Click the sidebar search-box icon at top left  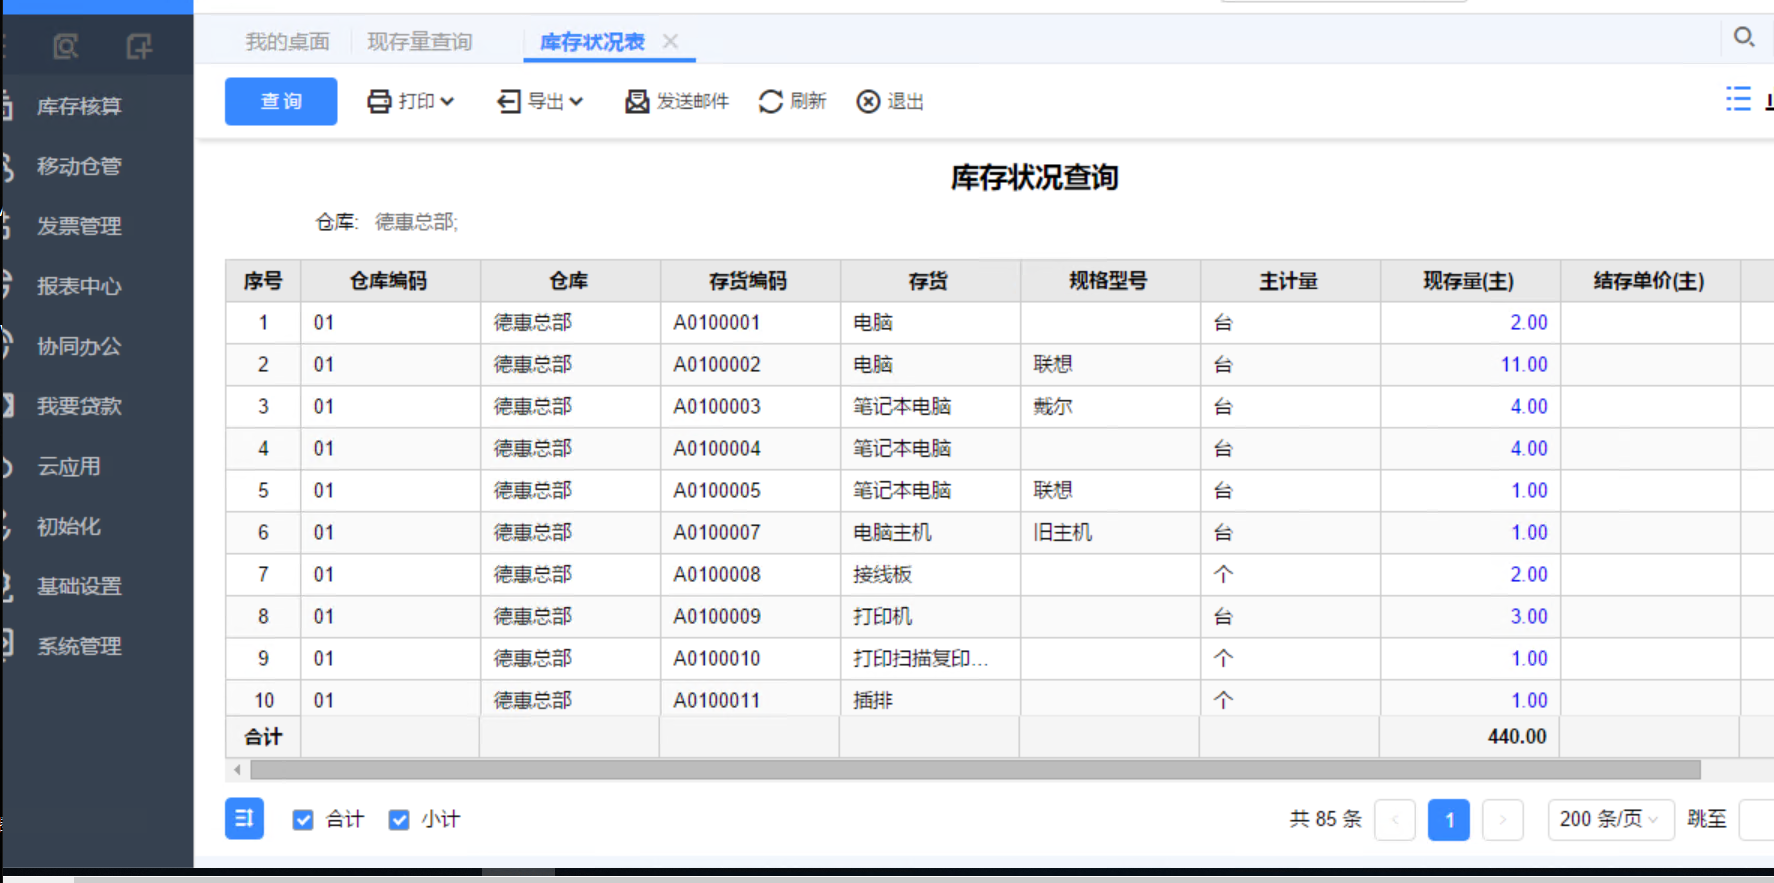66,46
